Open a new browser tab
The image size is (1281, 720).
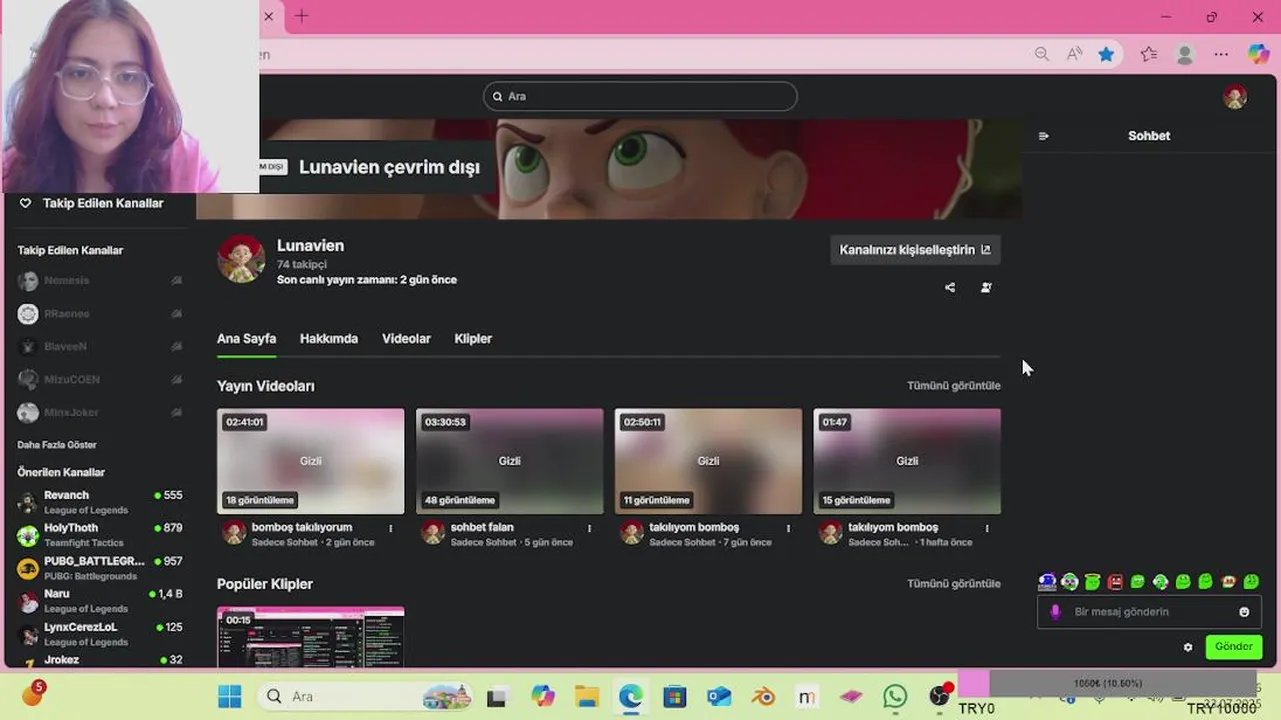pos(301,16)
